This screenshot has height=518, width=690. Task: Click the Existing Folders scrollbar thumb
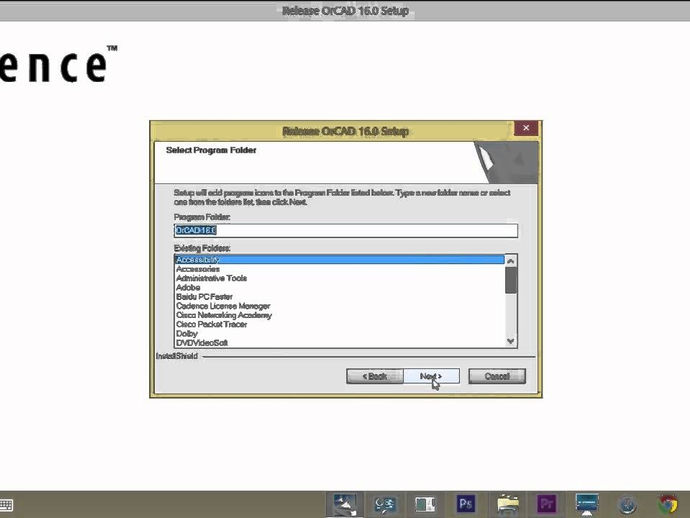[x=510, y=280]
